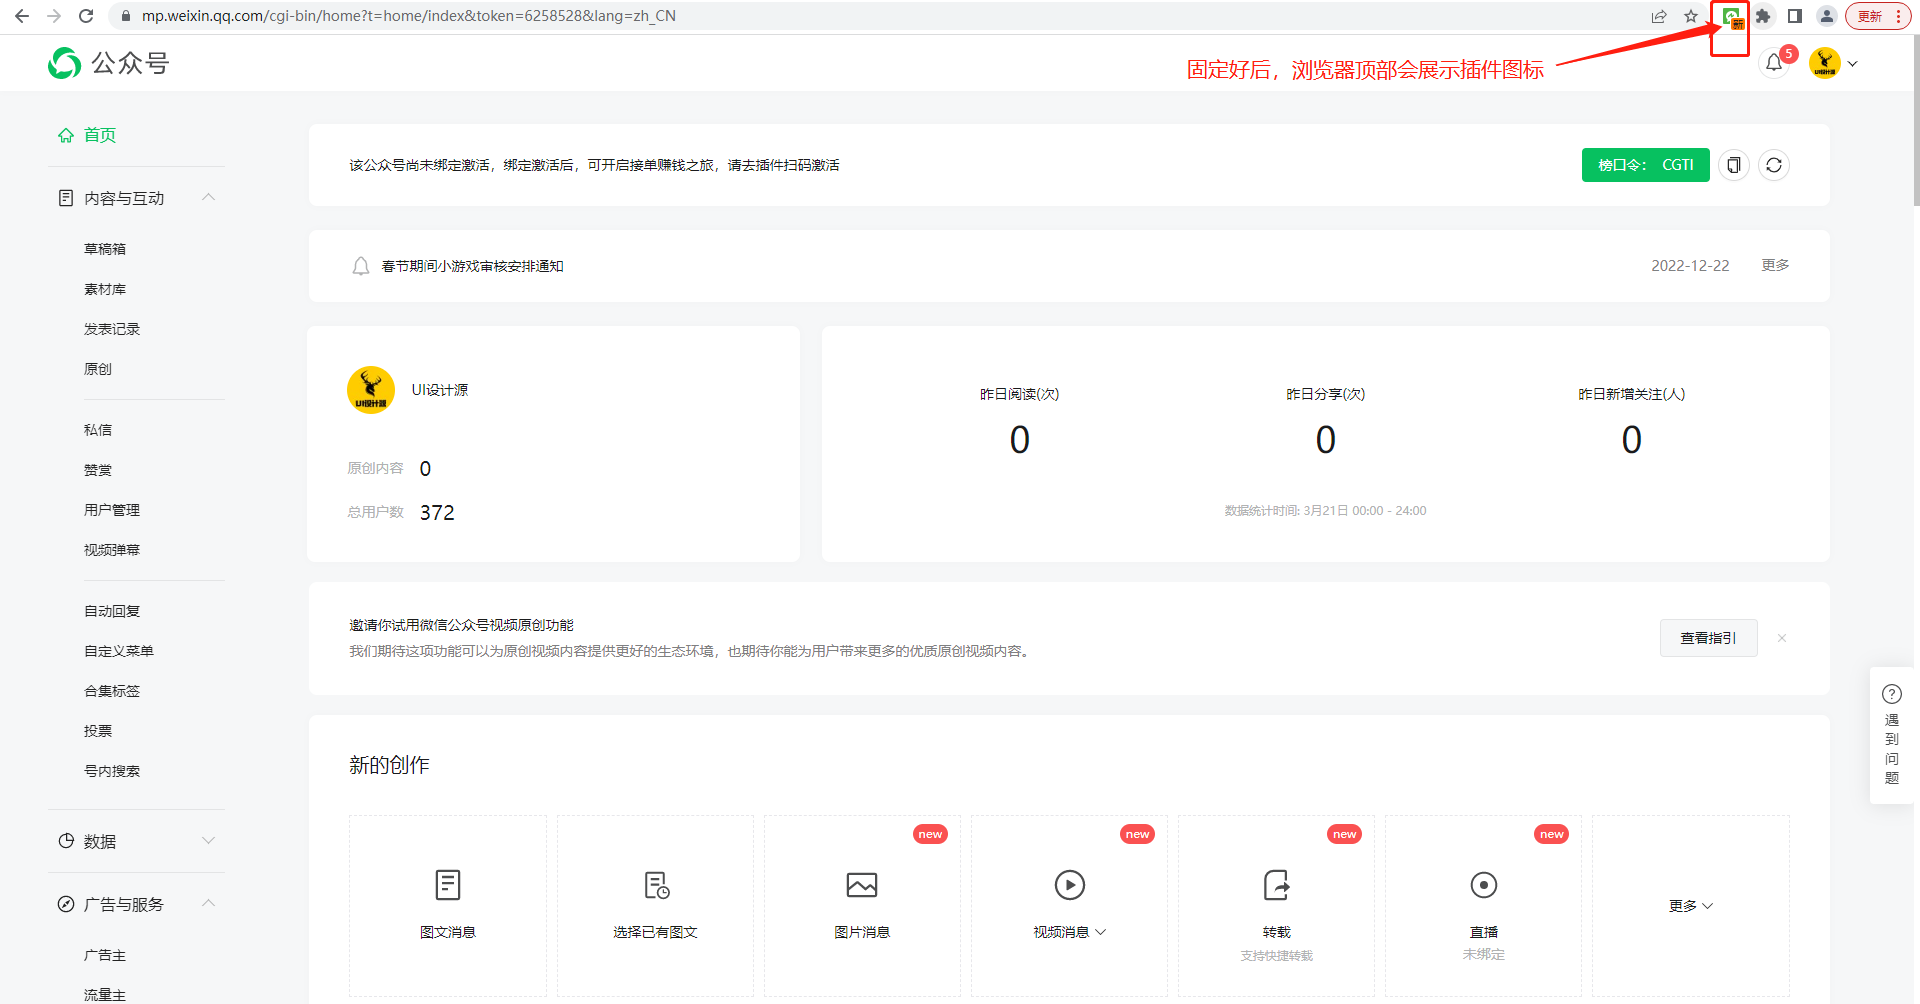
Task: Click the 图片消息 picture icon
Action: (x=861, y=884)
